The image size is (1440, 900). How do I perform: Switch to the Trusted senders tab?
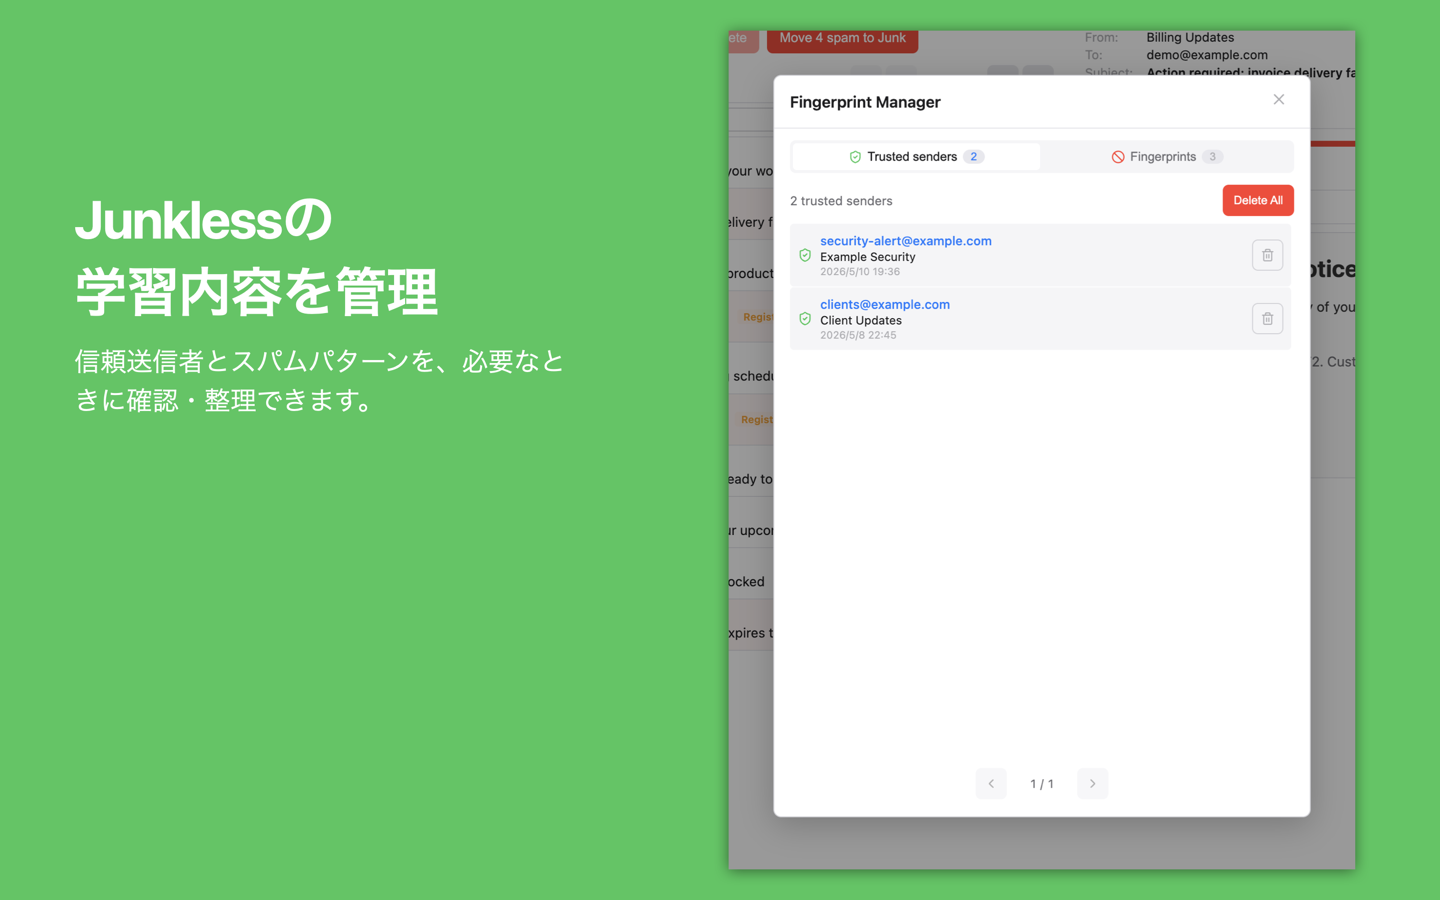pos(916,157)
